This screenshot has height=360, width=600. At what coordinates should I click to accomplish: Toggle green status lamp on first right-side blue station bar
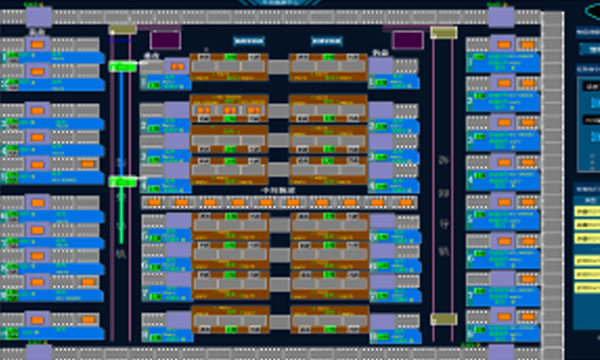[x=479, y=57]
